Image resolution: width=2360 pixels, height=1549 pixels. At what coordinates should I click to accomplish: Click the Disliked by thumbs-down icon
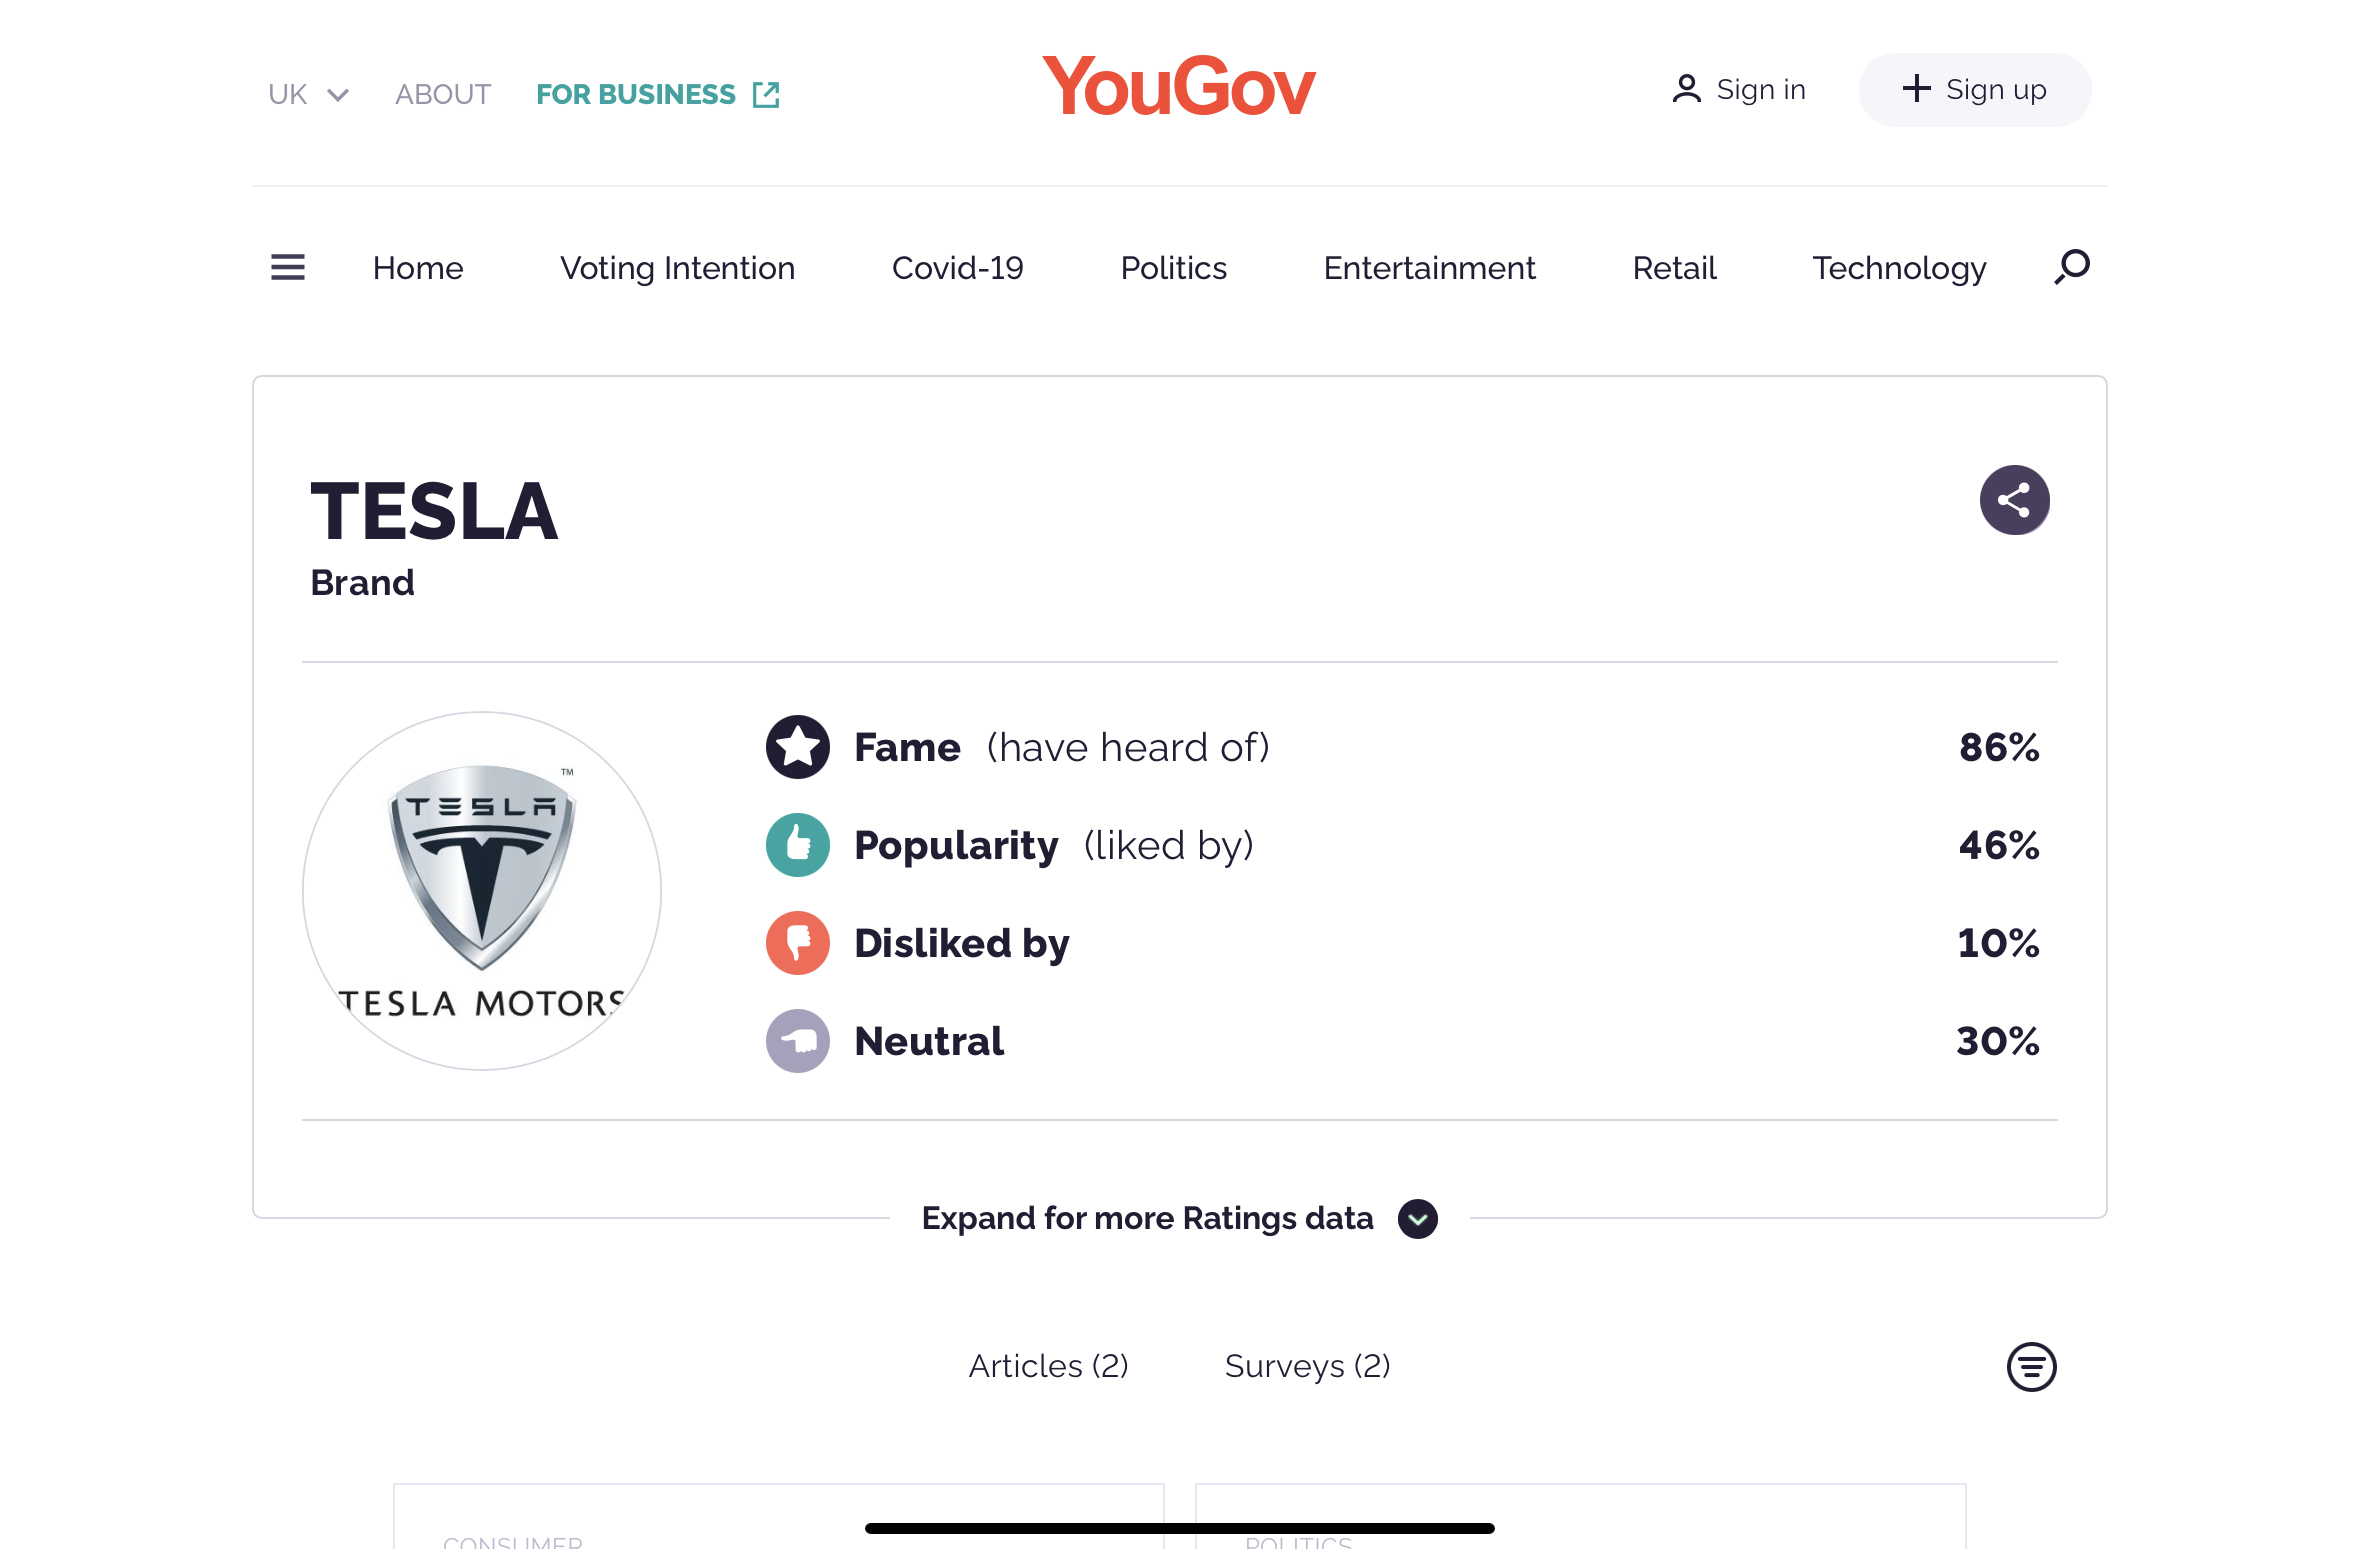797,943
